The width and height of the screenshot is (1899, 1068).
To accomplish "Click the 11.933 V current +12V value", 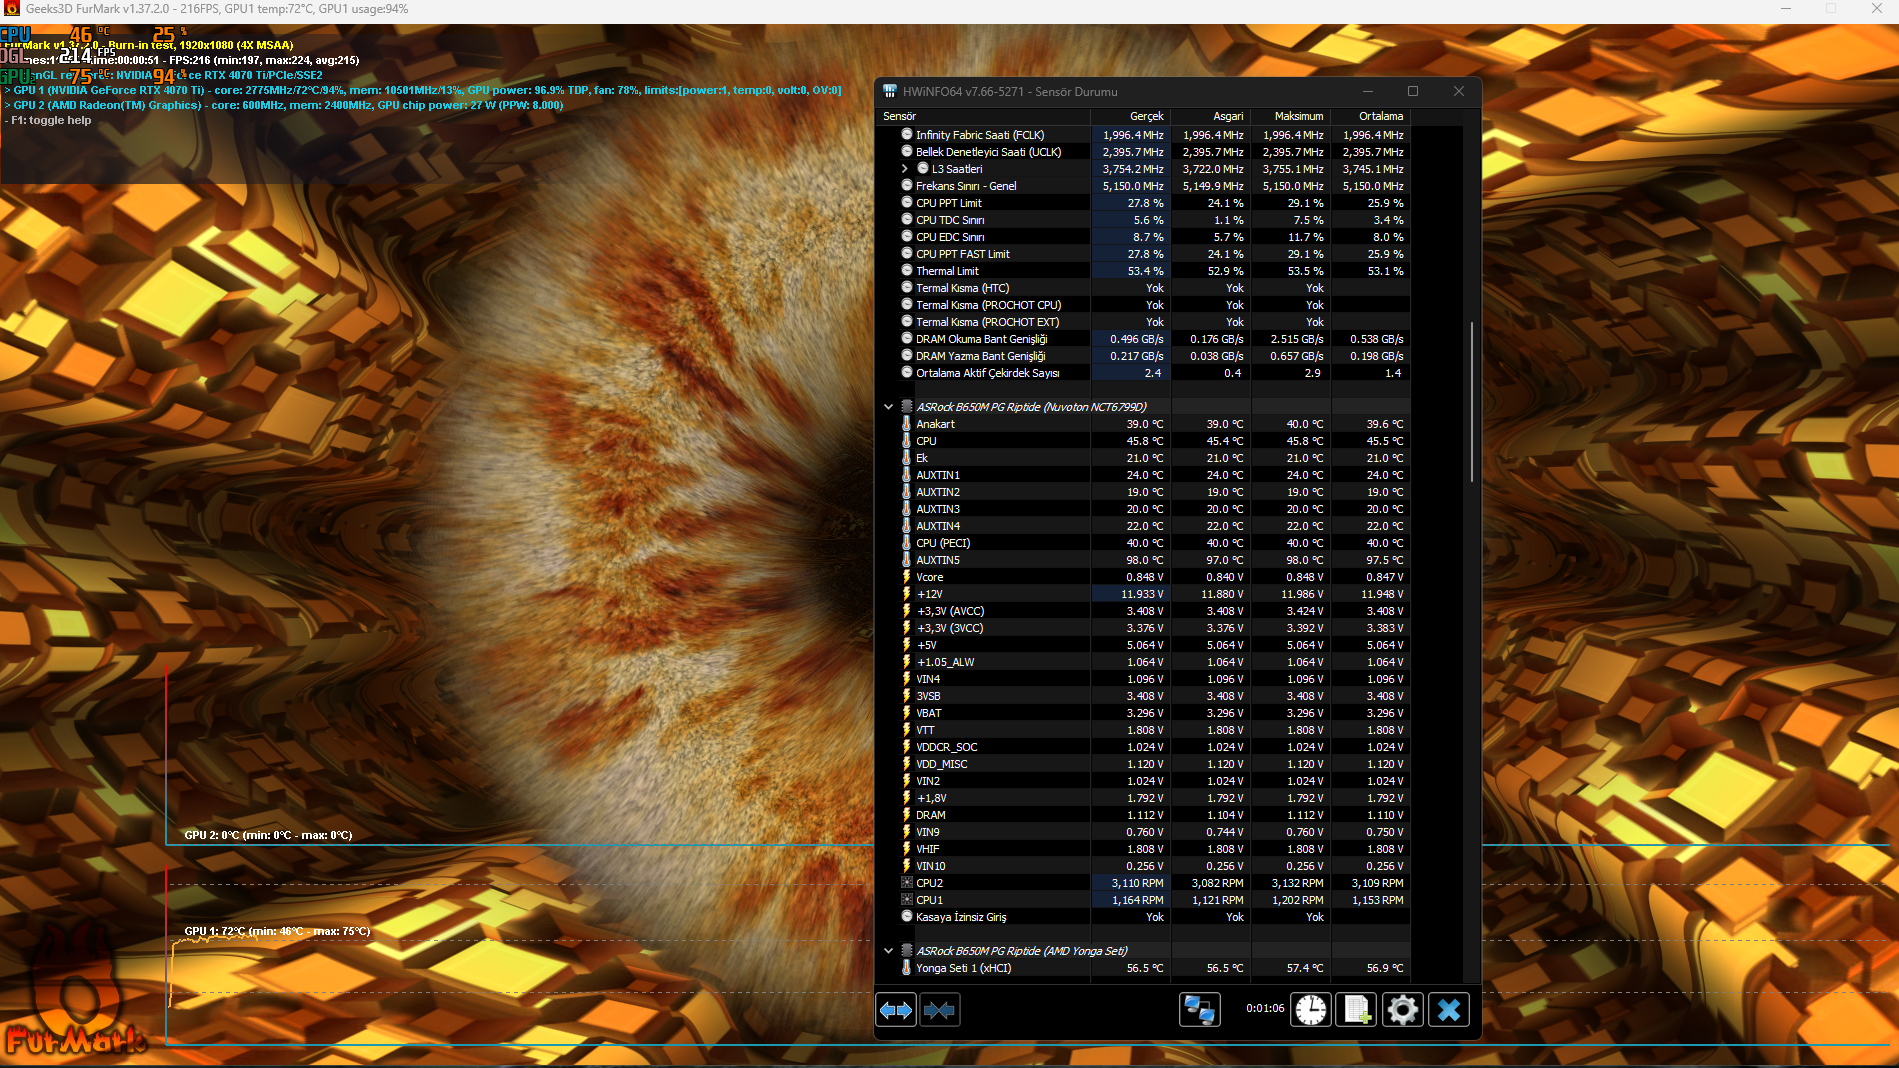I will click(x=1142, y=594).
